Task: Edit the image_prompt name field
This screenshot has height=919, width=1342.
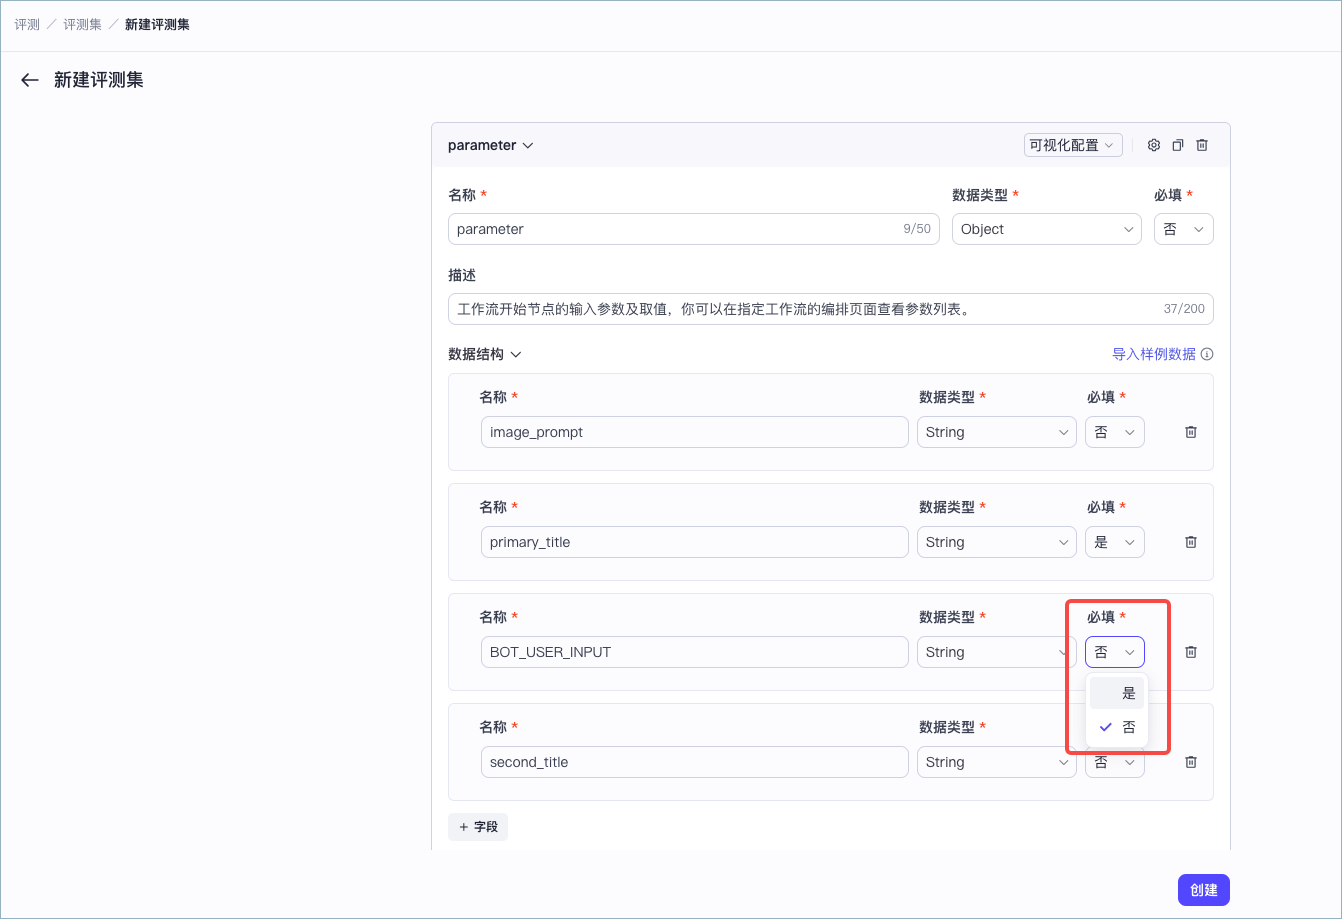Action: click(x=695, y=432)
